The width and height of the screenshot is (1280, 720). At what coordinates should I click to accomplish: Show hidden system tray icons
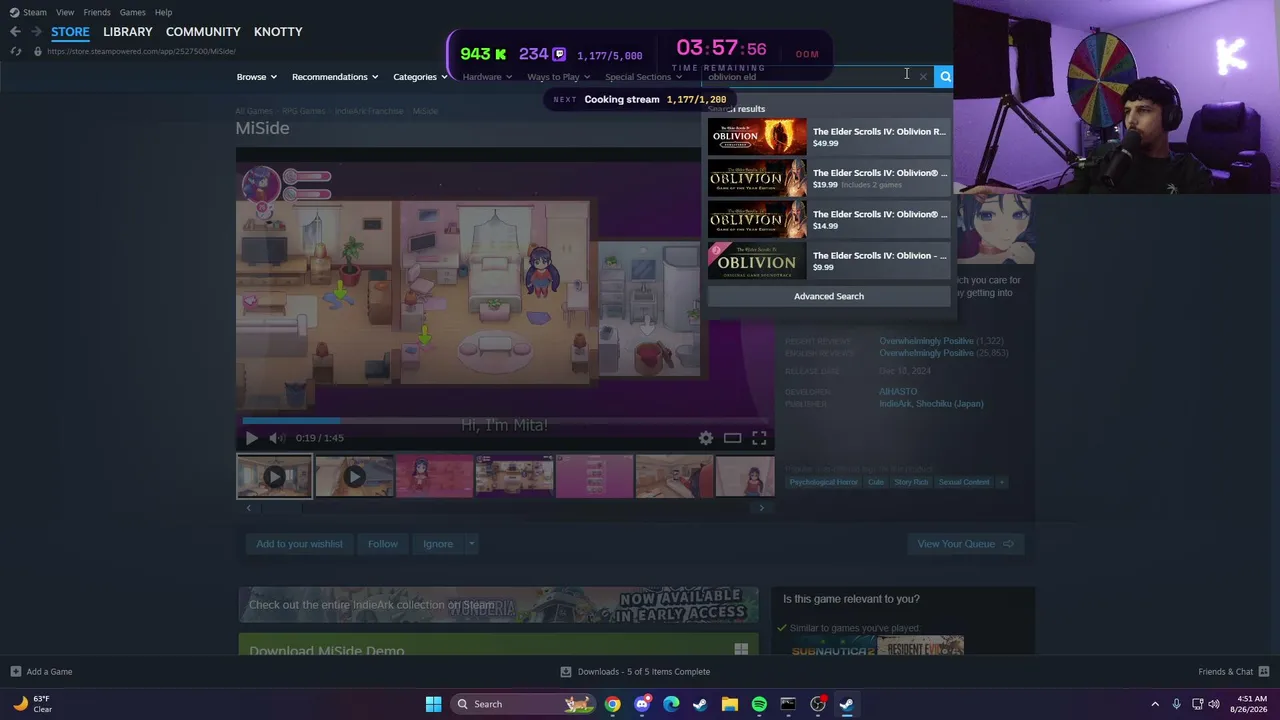pyautogui.click(x=1155, y=704)
